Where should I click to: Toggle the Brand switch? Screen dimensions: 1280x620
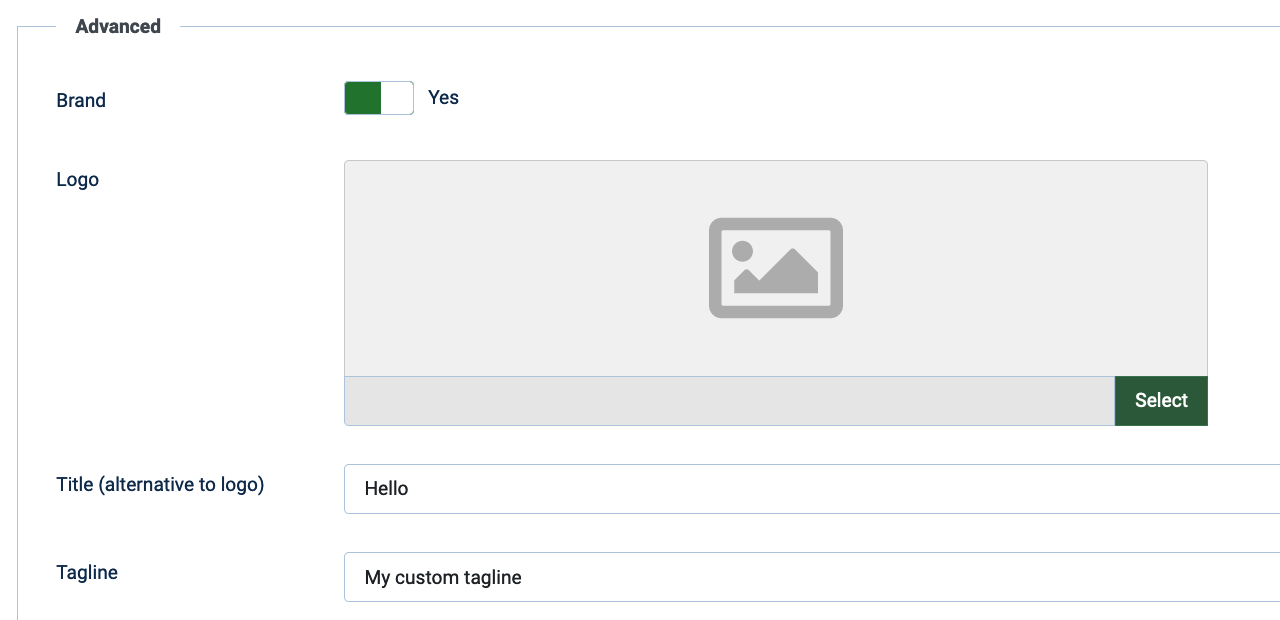tap(379, 98)
